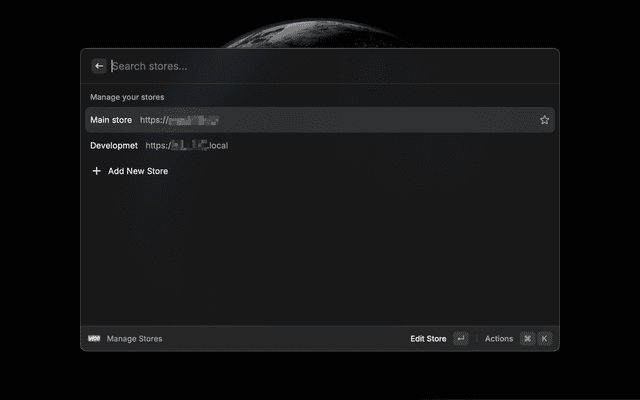Click the Command key icon

click(x=527, y=339)
